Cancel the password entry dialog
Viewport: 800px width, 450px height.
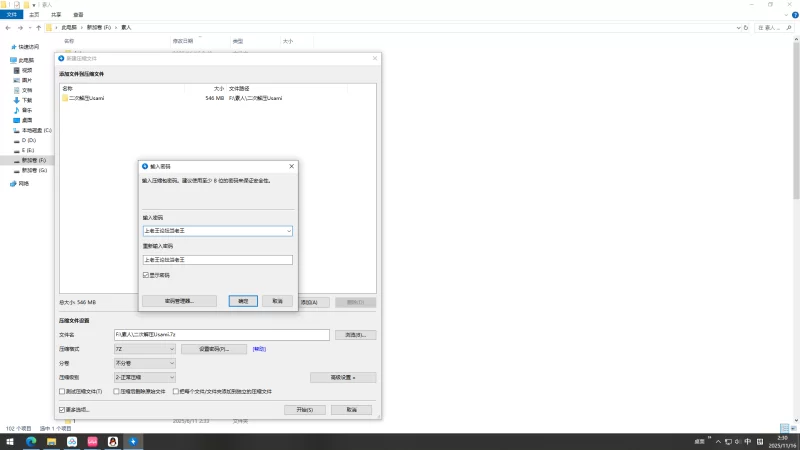[x=277, y=301]
